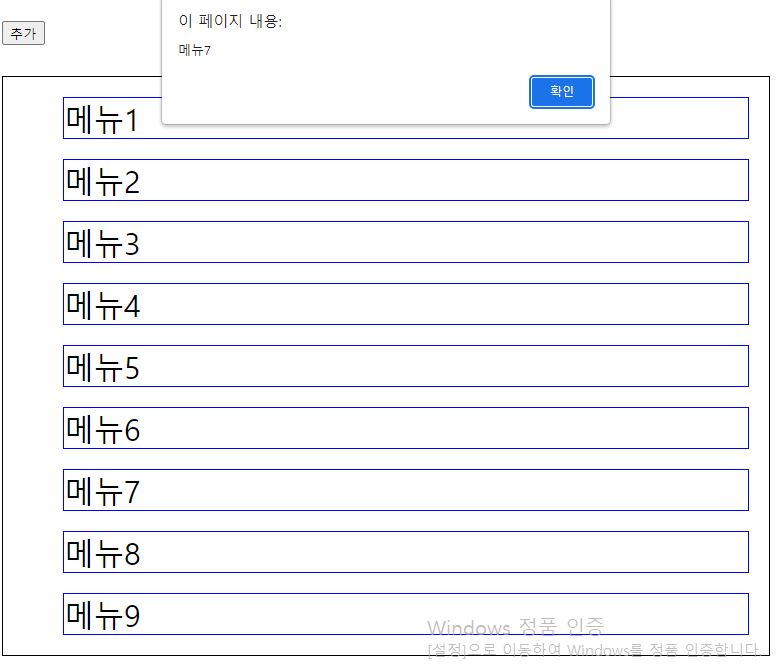Screen dimensions: 777x667
Task: Select the 메뉴5 item
Action: [x=406, y=366]
